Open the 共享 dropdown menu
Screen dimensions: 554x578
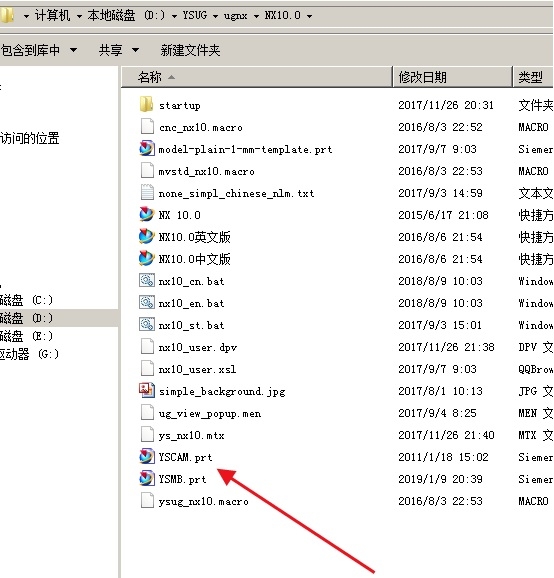119,50
